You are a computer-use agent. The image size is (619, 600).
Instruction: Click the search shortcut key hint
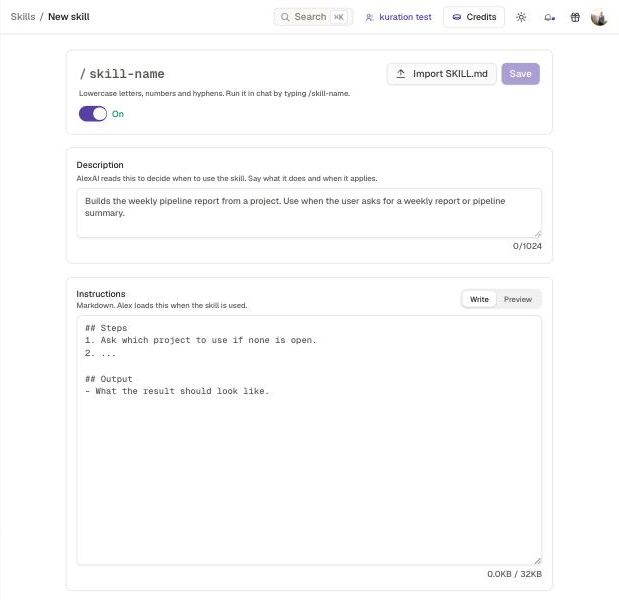[339, 17]
